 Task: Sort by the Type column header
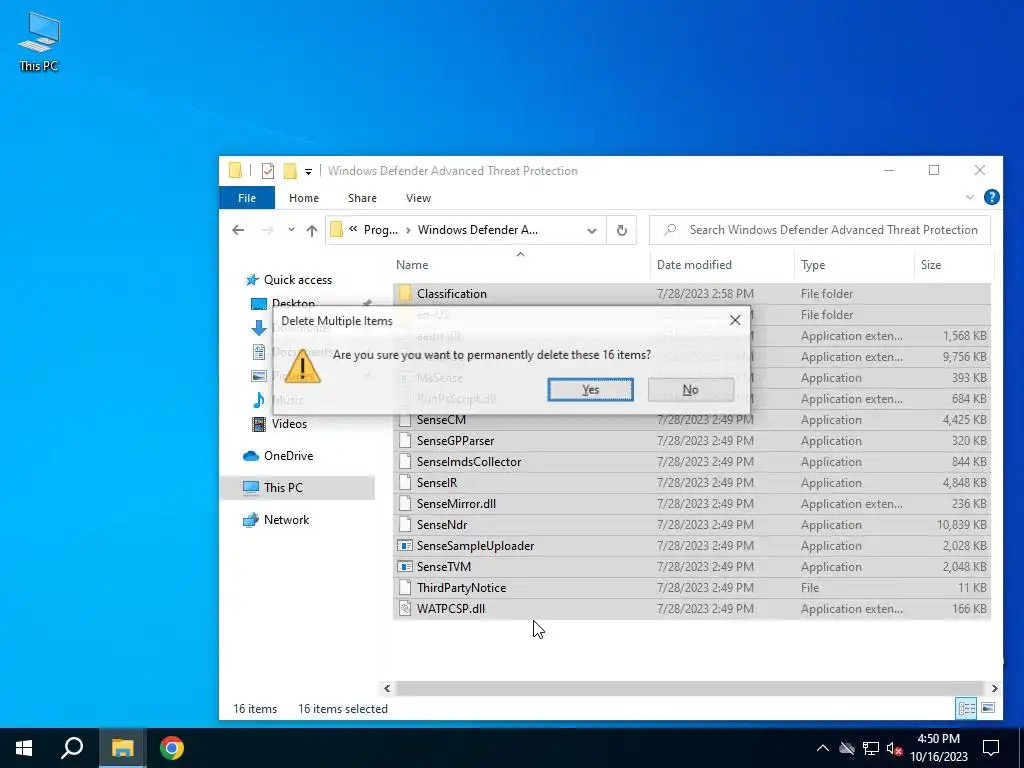click(x=813, y=264)
